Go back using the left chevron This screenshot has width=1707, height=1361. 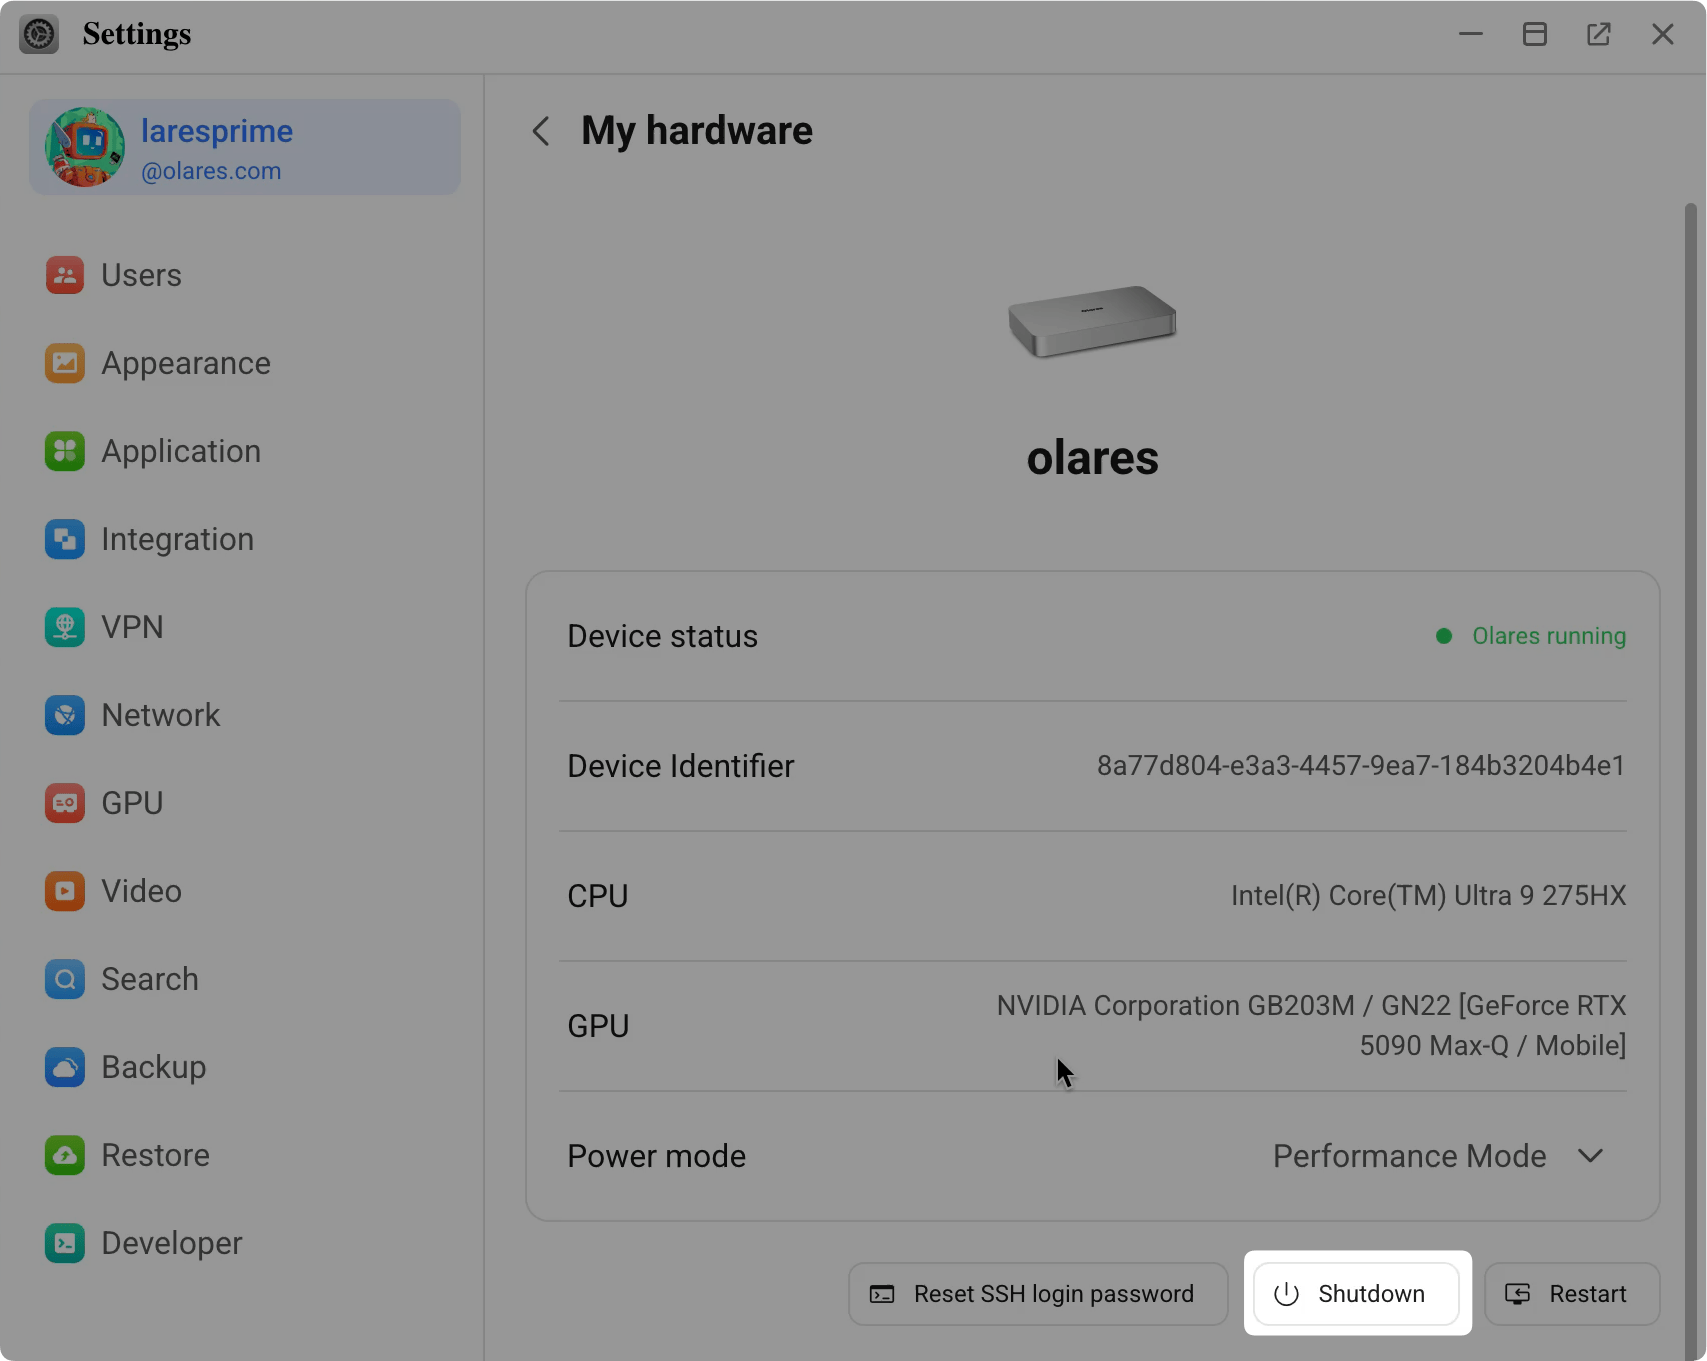[541, 131]
